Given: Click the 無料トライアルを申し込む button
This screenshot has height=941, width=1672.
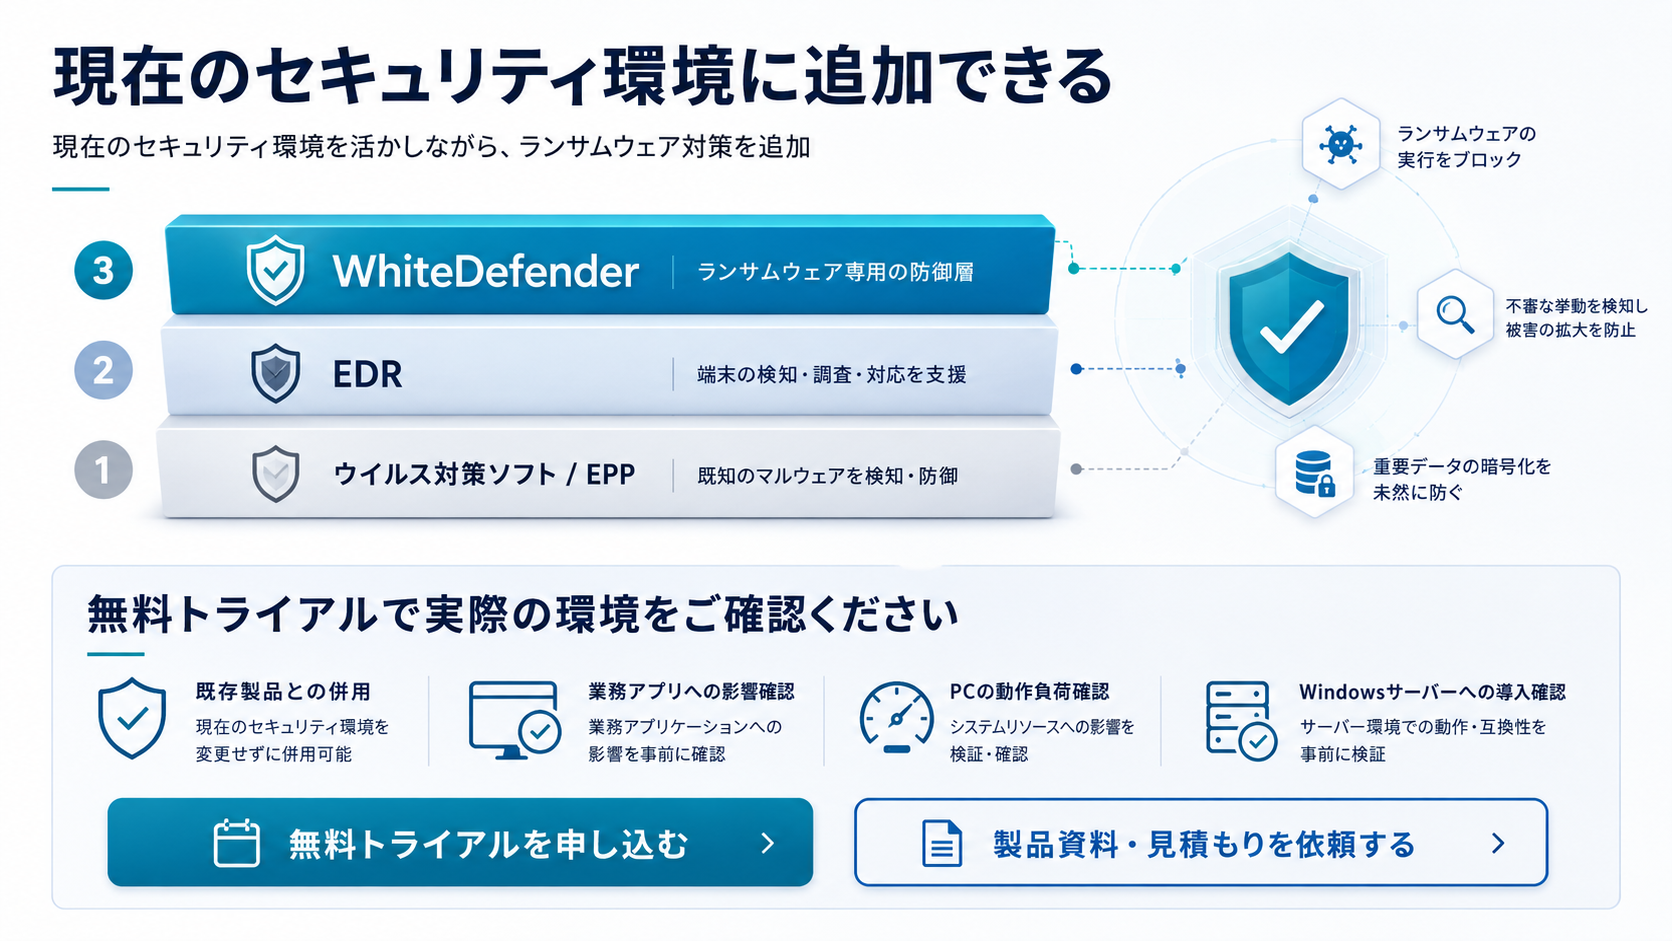Looking at the screenshot, I should 460,842.
